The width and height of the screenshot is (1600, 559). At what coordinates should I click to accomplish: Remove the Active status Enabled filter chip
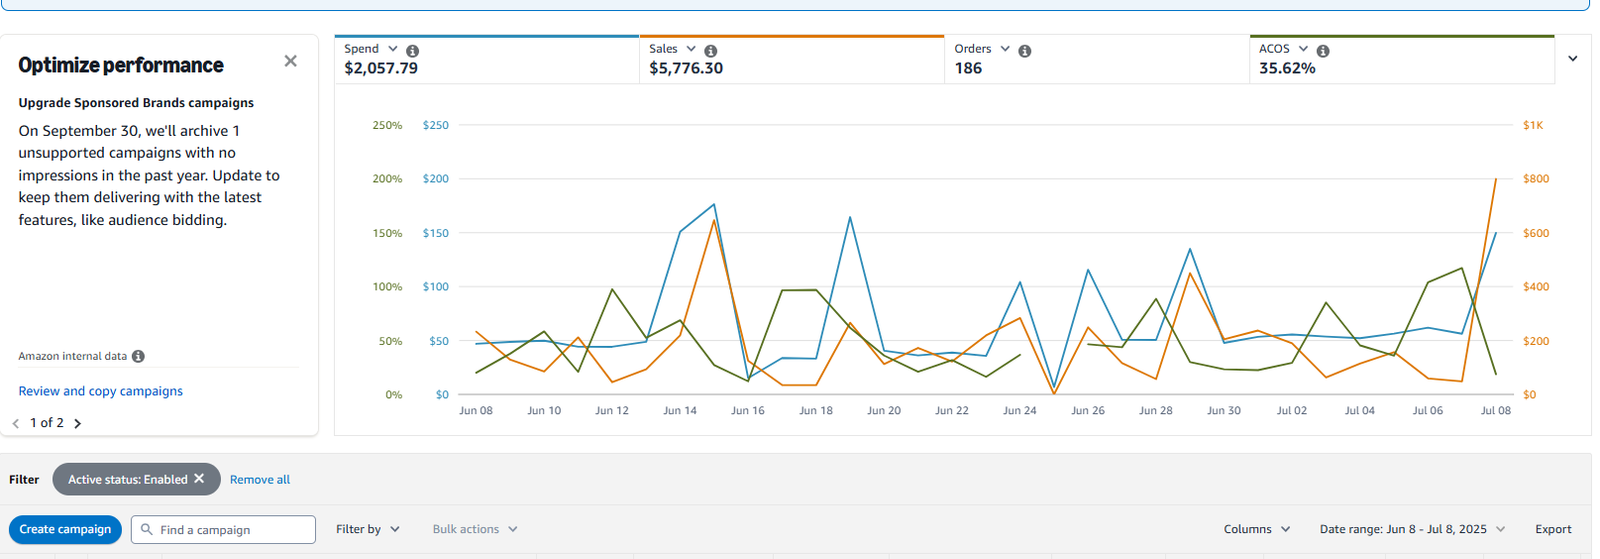coord(199,479)
